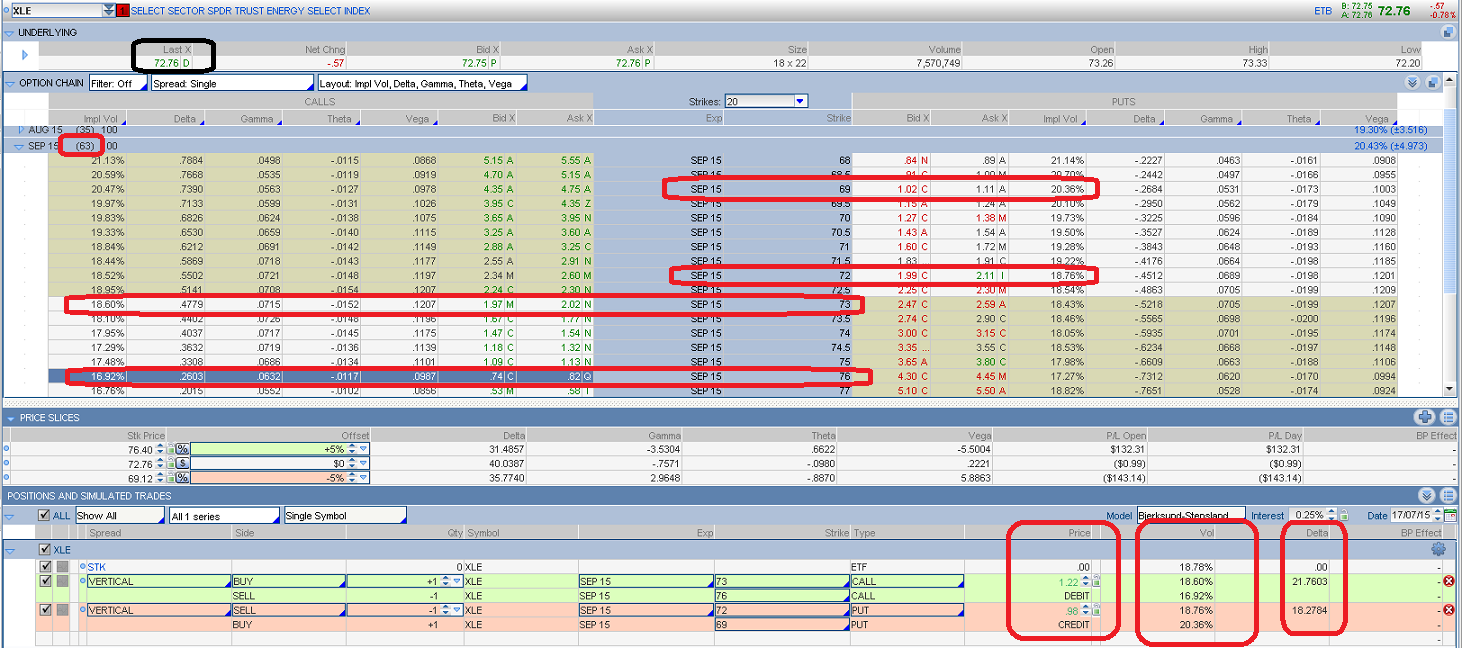Open the option chain Layout dropdown
The image size is (1462, 648).
point(422,83)
